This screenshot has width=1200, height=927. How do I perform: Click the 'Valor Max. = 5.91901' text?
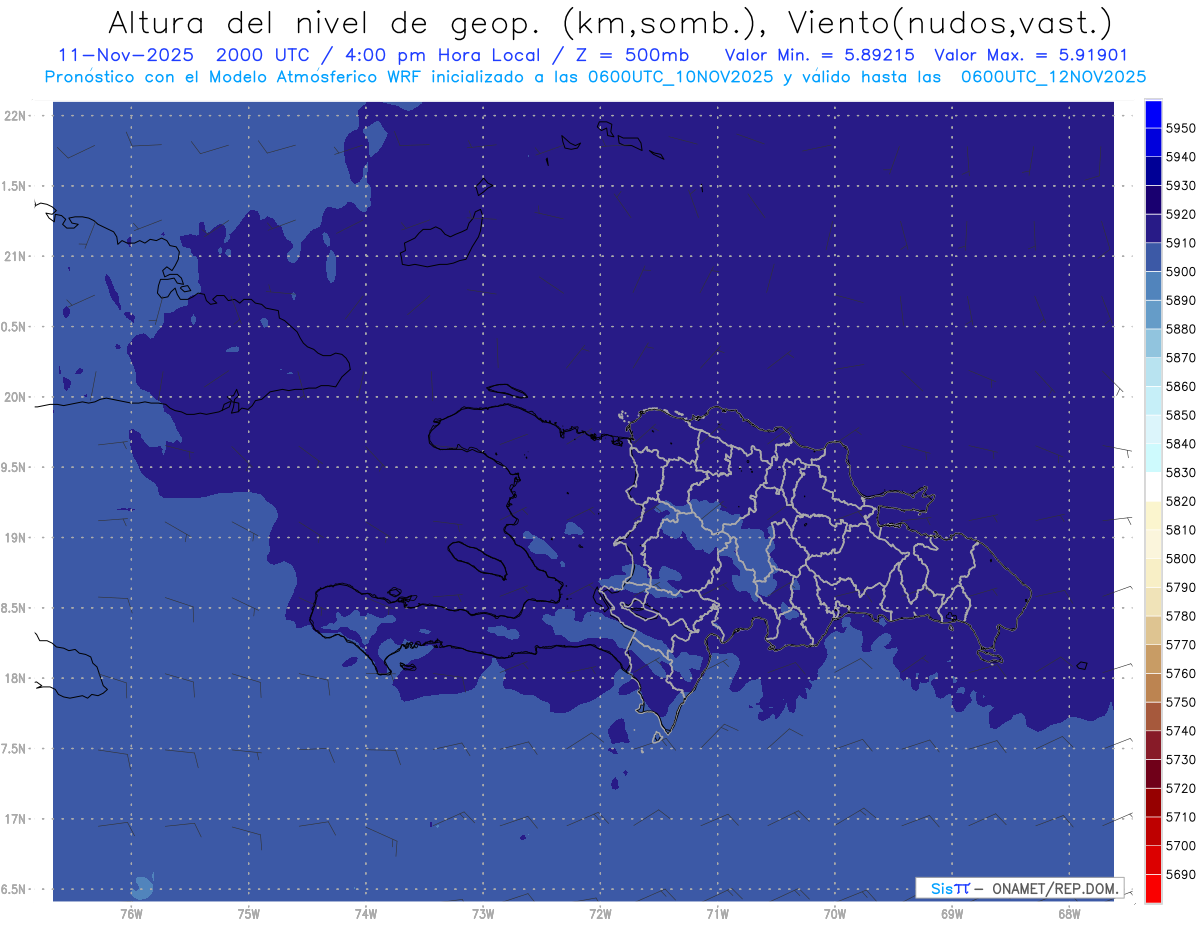(1030, 55)
